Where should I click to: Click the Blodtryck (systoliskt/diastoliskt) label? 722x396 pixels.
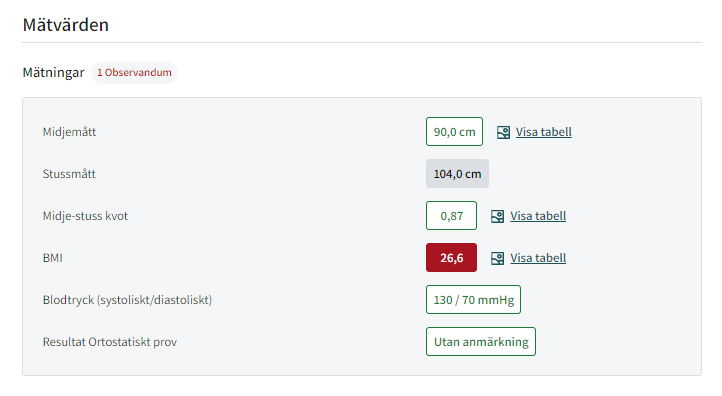(x=128, y=300)
